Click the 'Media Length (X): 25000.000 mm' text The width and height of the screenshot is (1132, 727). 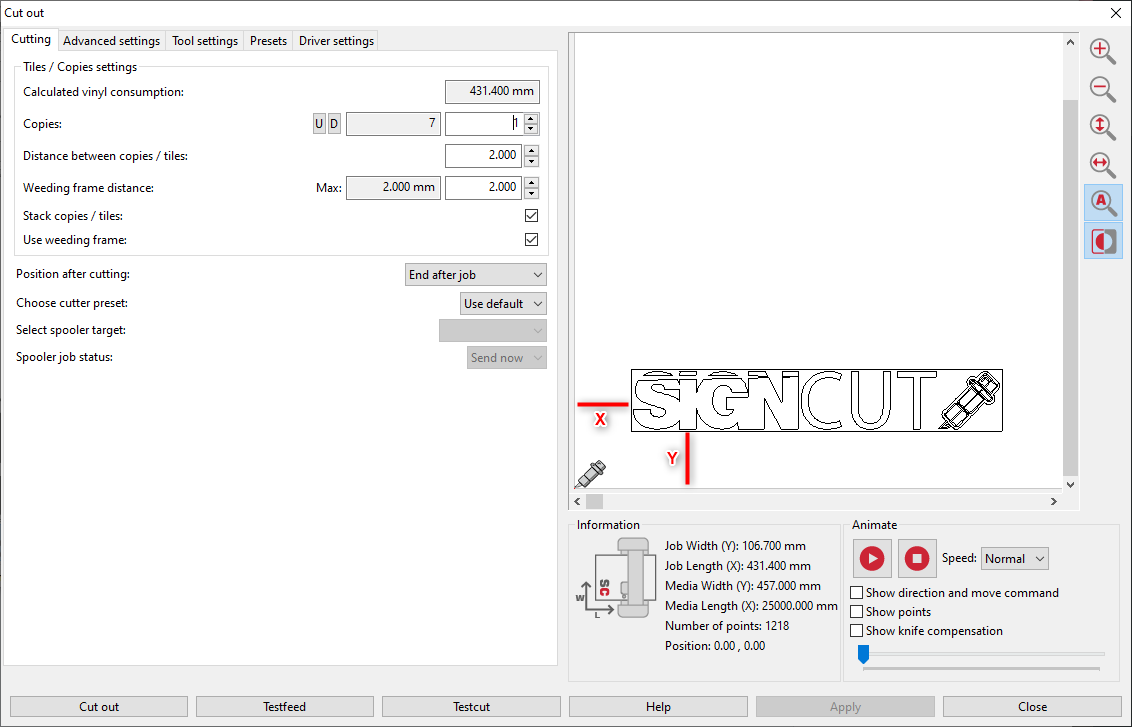(x=752, y=606)
